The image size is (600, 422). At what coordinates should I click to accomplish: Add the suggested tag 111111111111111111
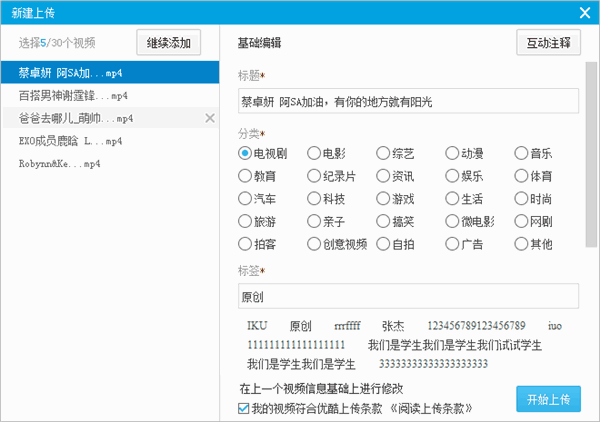coord(296,345)
